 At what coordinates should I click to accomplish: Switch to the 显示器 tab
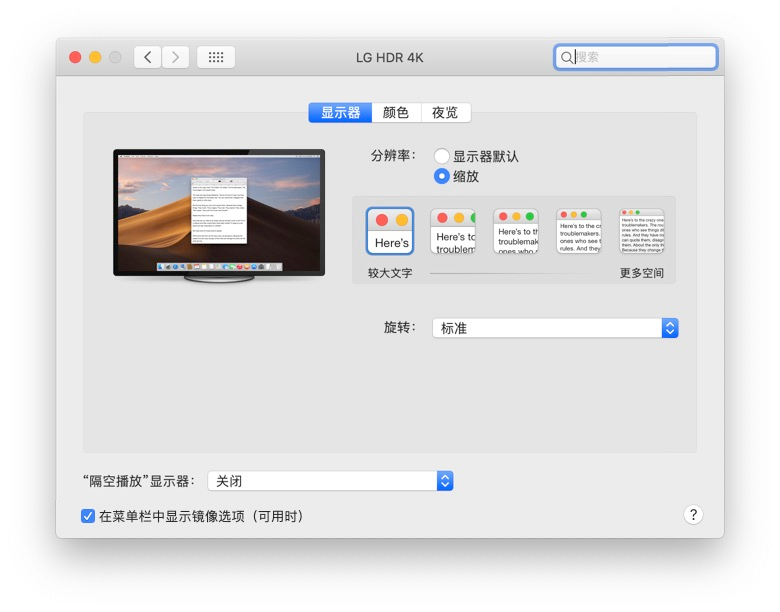pos(340,113)
